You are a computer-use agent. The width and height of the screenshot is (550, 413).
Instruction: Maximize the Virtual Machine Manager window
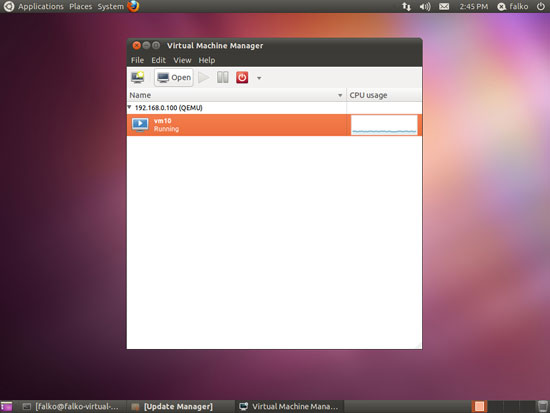coord(156,46)
